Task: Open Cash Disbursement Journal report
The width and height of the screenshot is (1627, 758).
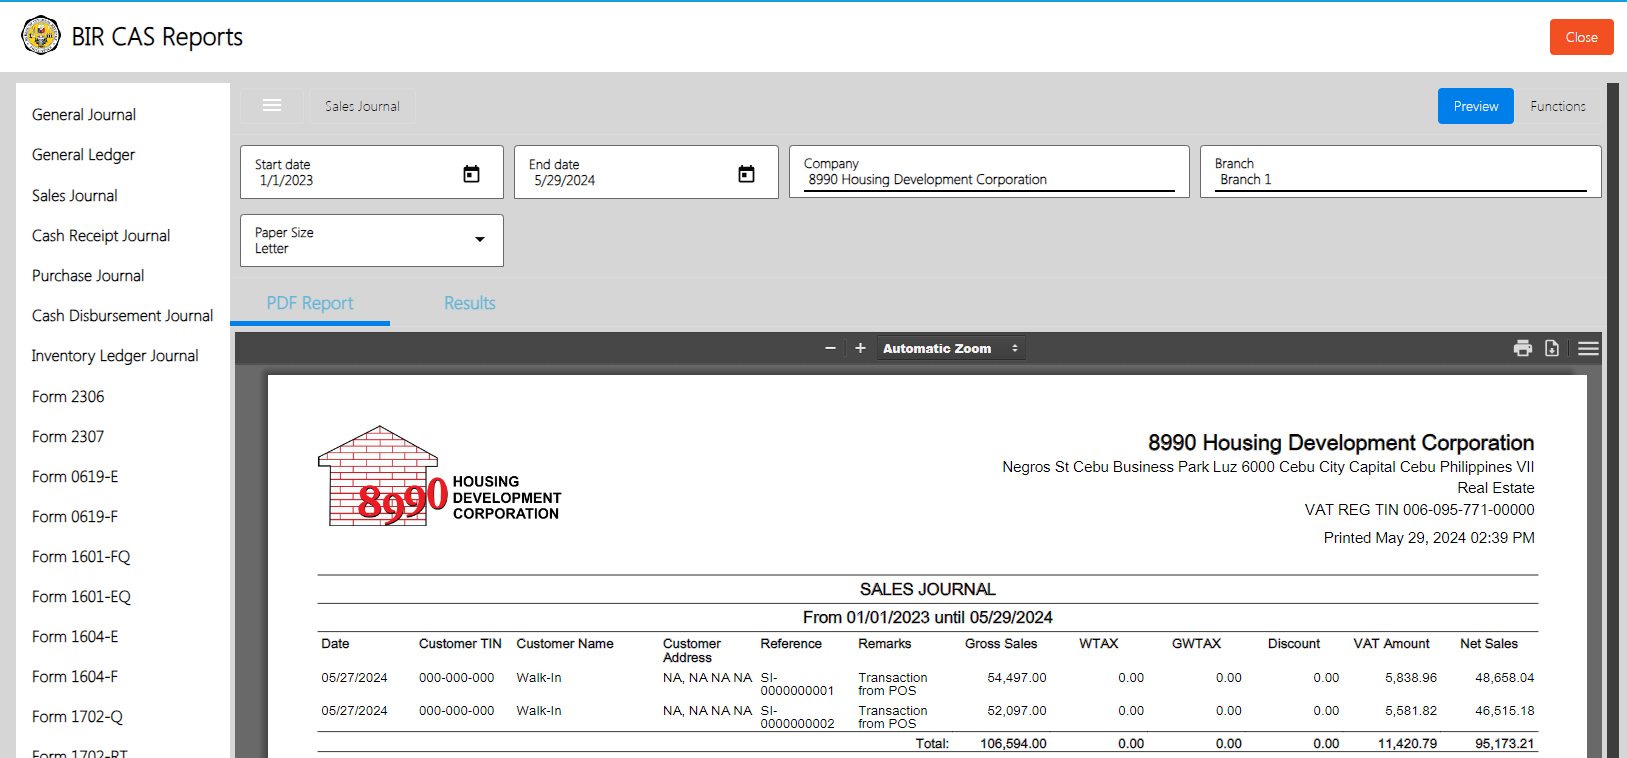Action: pos(122,316)
